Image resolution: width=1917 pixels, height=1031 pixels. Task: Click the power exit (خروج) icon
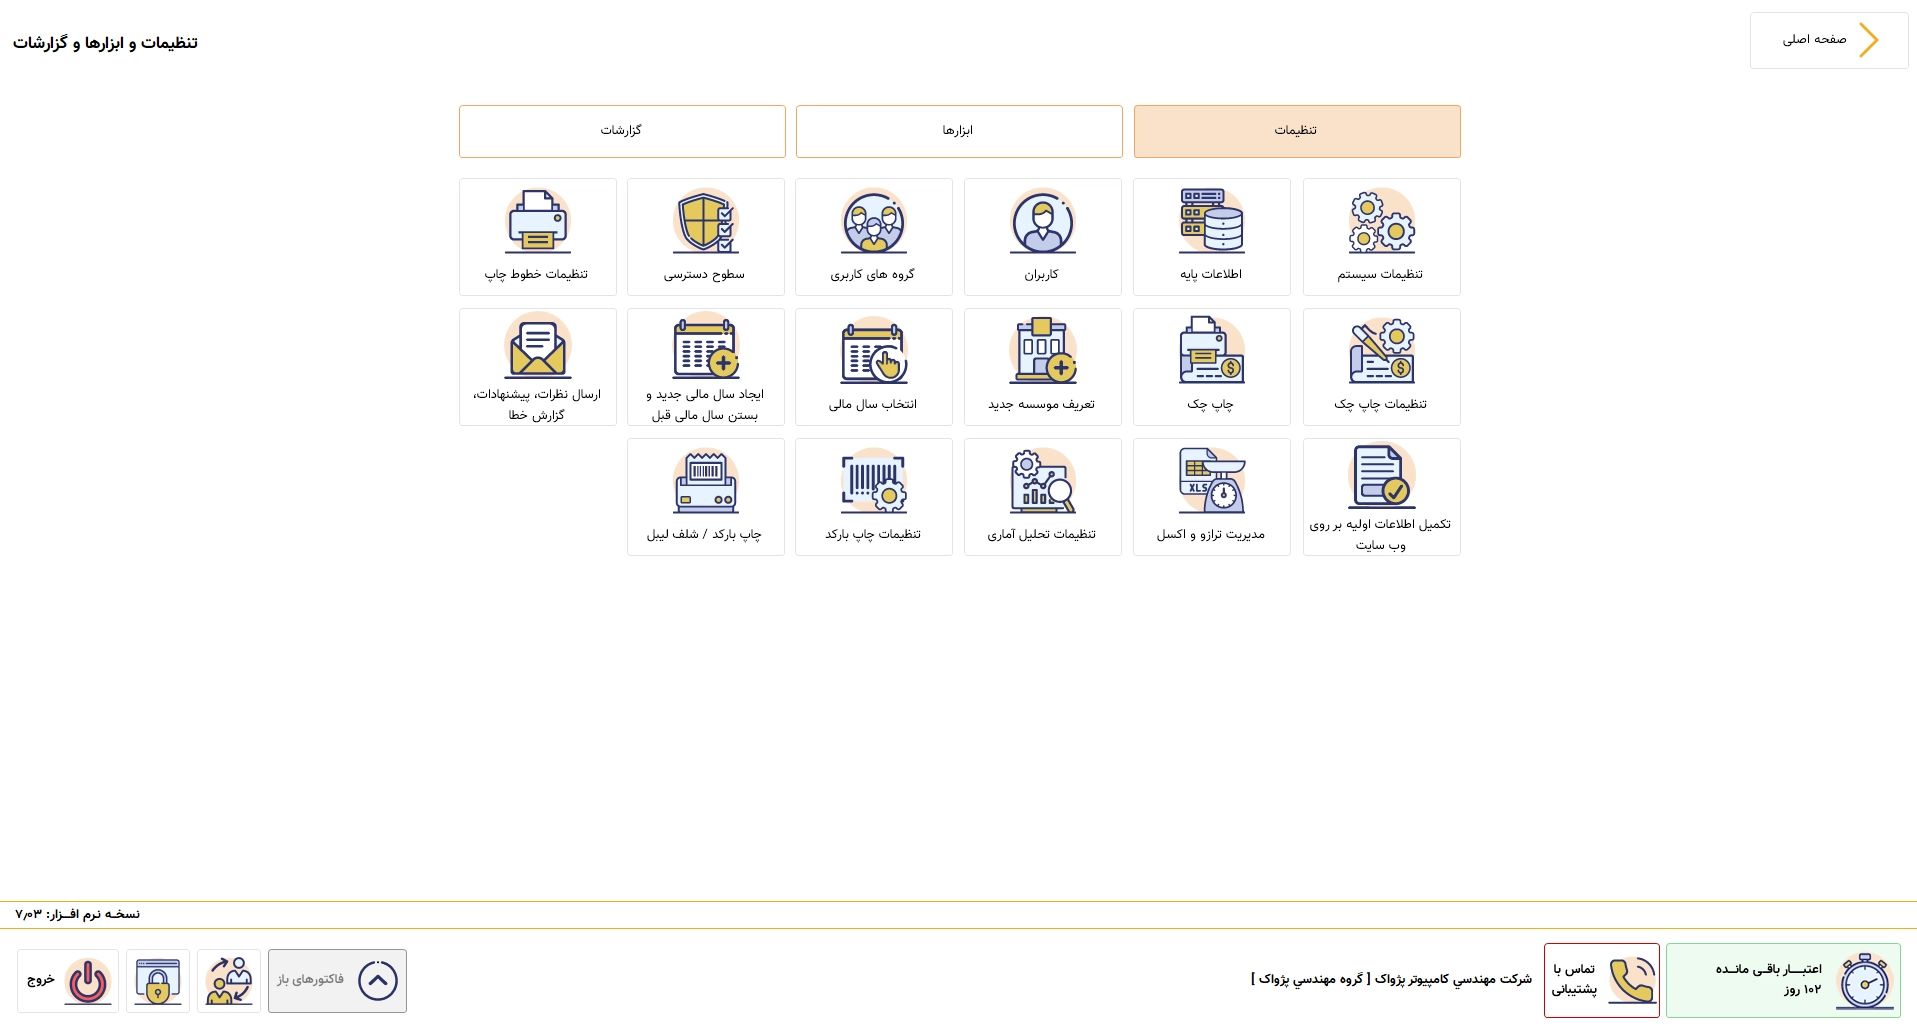click(x=88, y=981)
